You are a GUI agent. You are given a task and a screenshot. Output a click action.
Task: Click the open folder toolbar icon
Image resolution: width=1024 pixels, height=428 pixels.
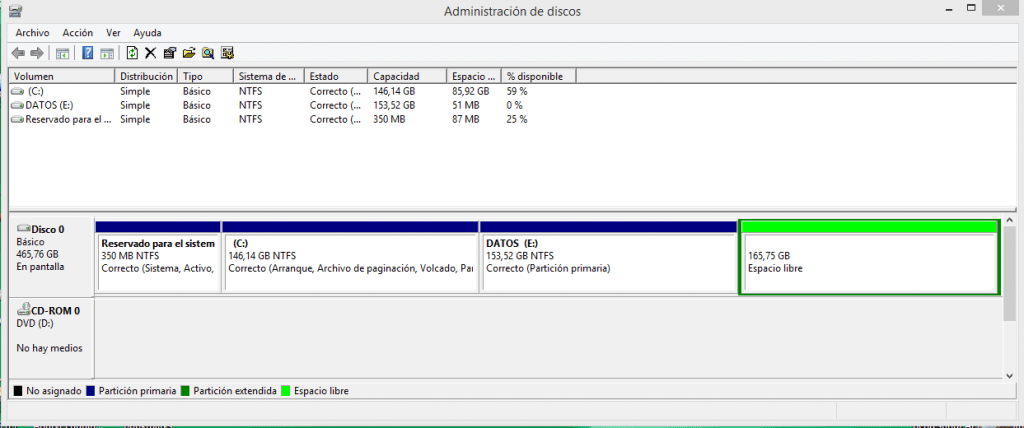click(188, 53)
